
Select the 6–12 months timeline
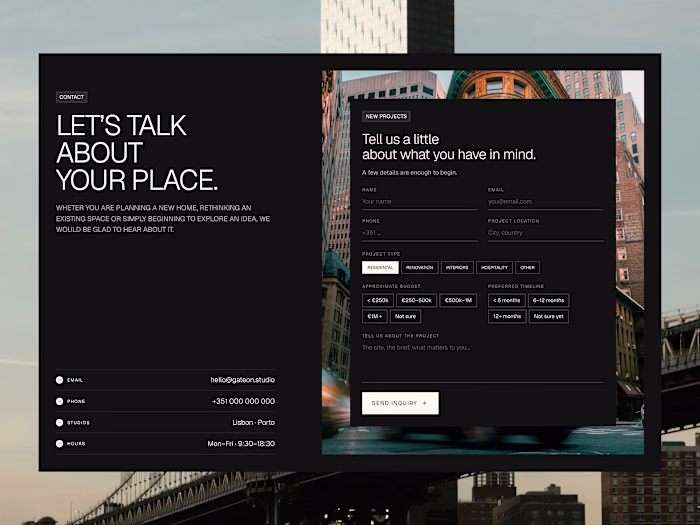pos(549,300)
